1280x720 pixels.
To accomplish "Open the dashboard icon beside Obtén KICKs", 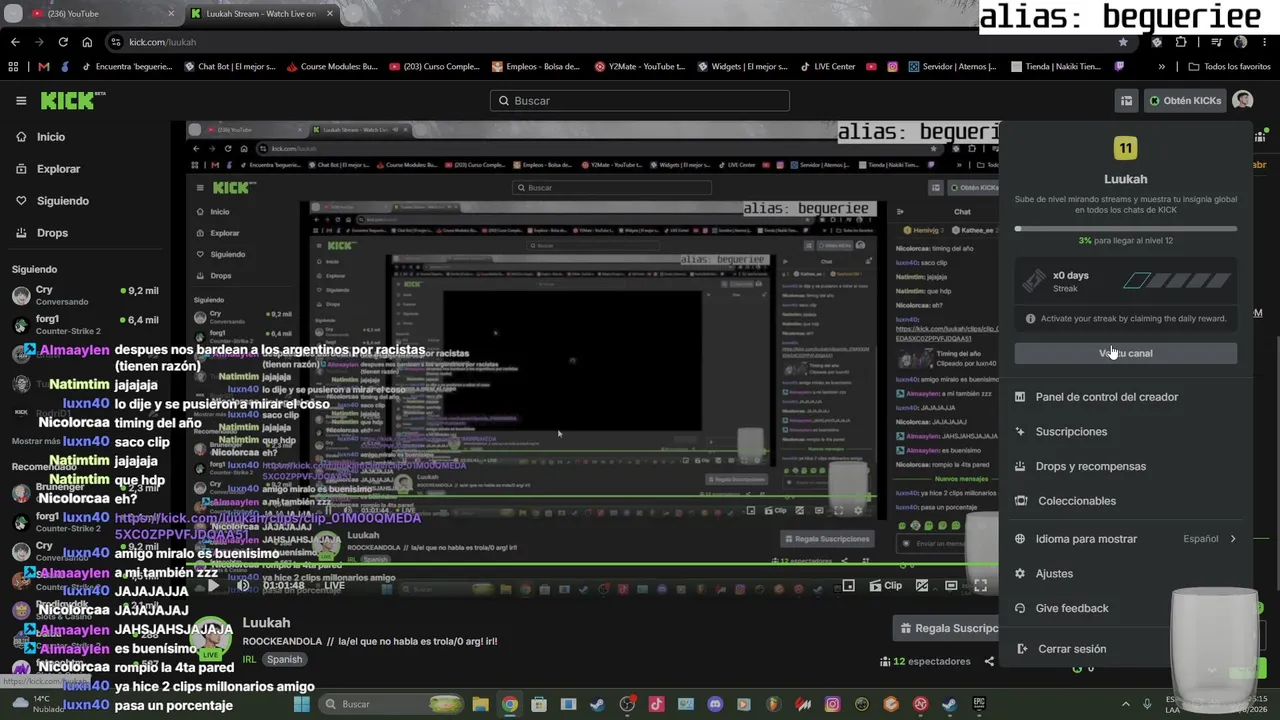I will [x=1126, y=100].
